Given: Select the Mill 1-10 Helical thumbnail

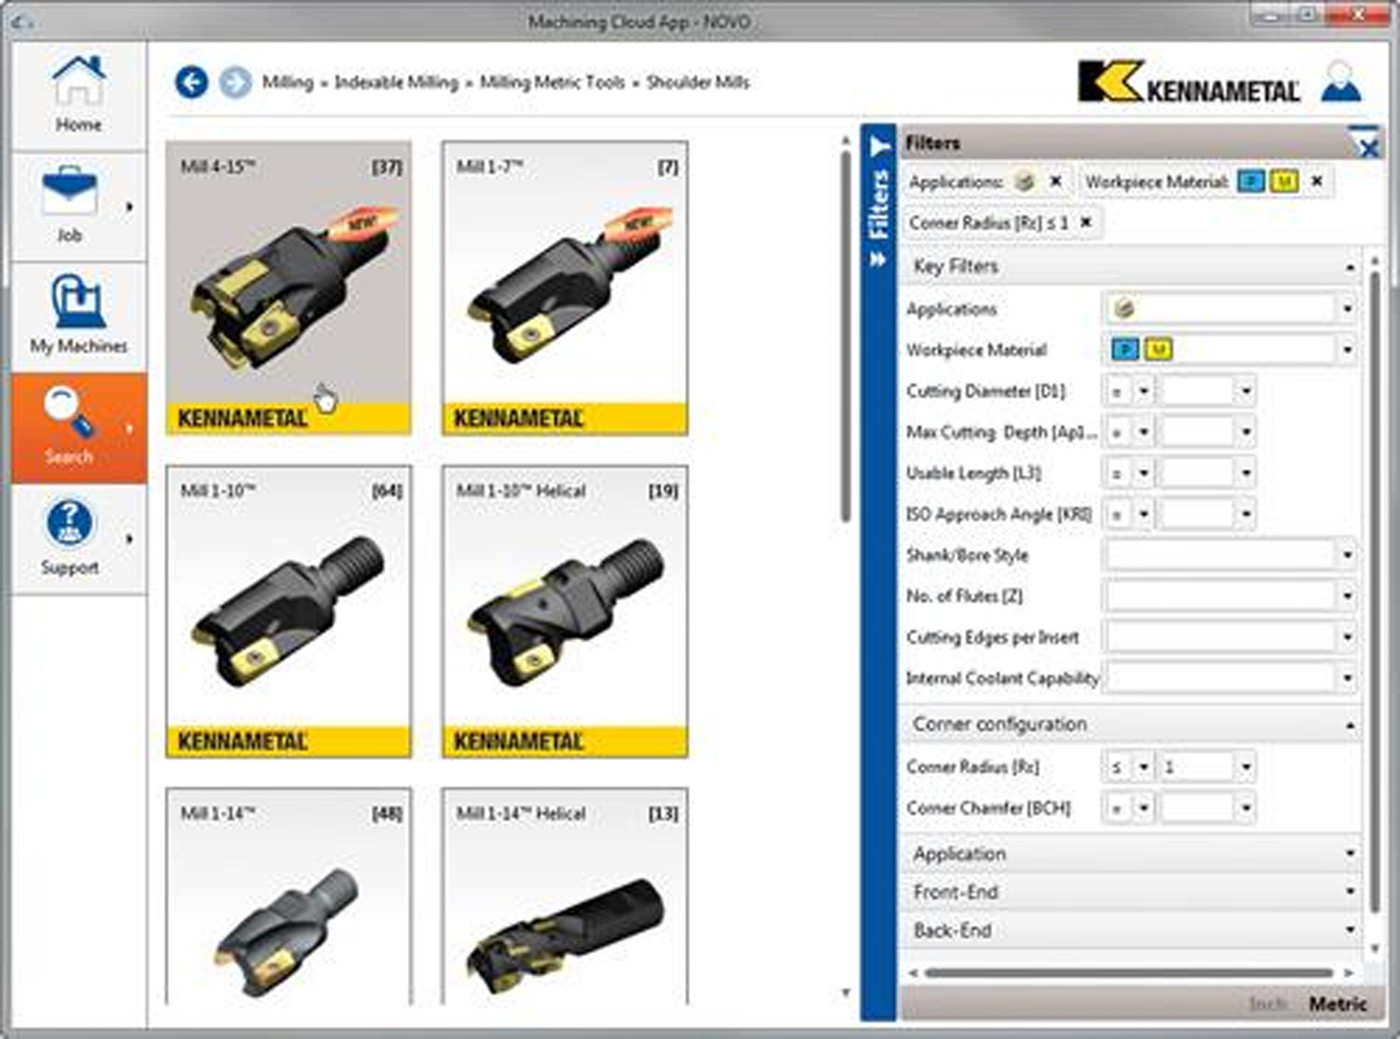Looking at the screenshot, I should point(565,611).
